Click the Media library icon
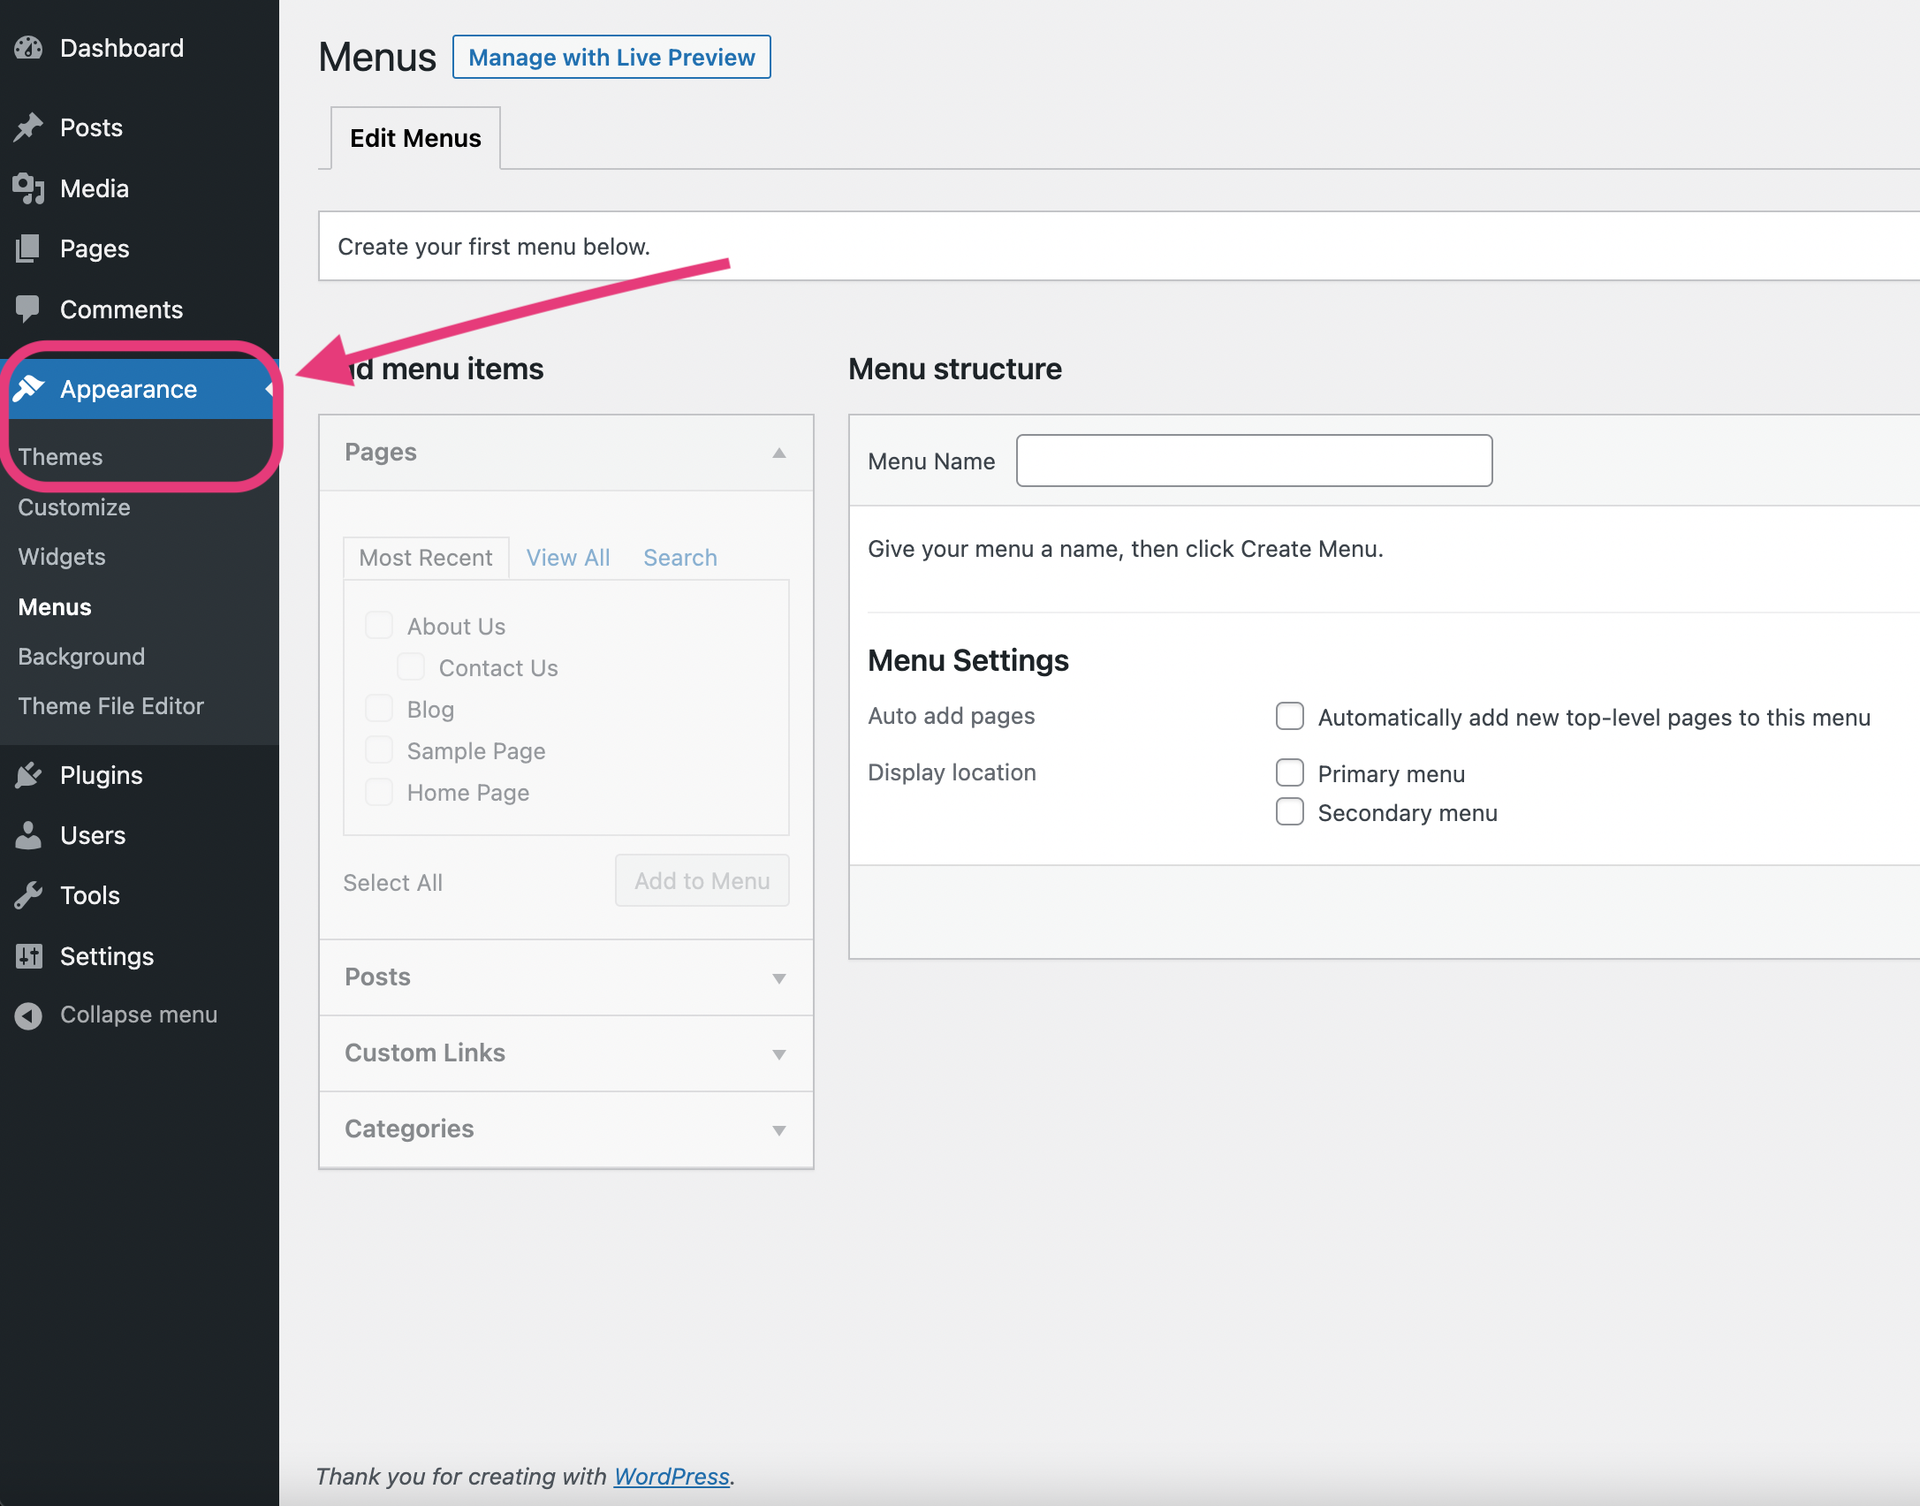The width and height of the screenshot is (1920, 1506). 29,188
